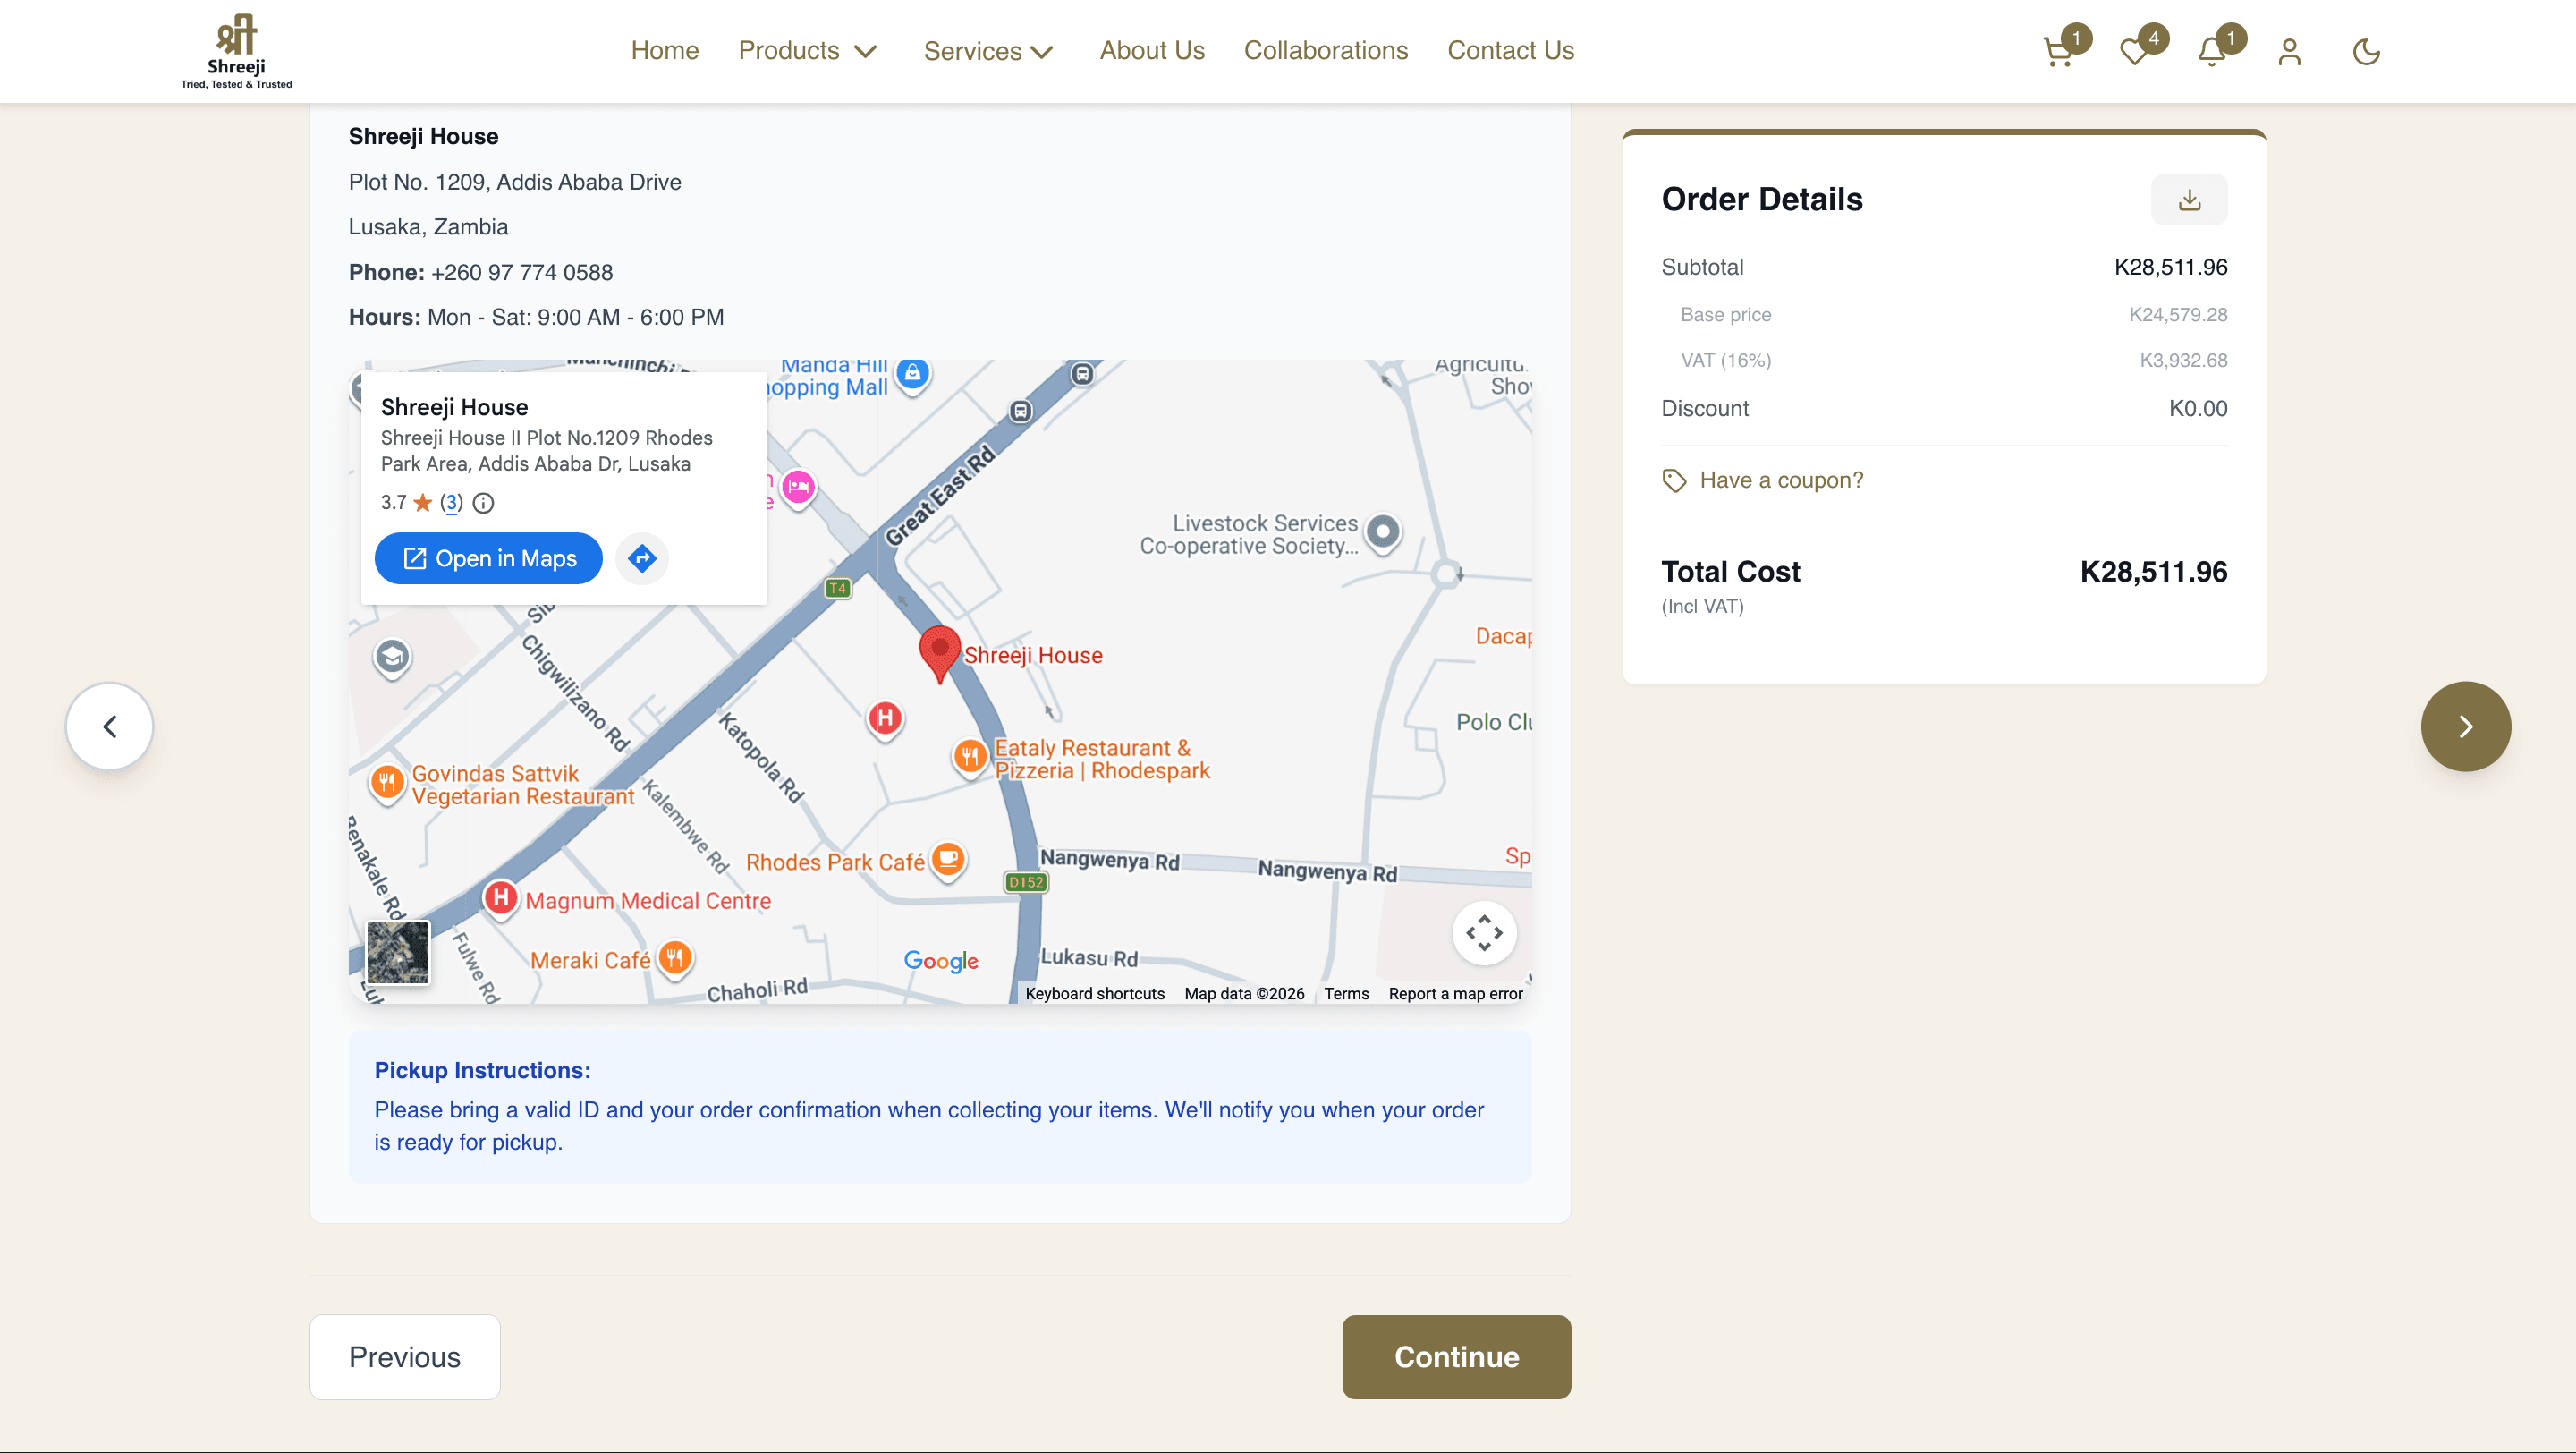Click the Continue button
The width and height of the screenshot is (2576, 1453).
coord(1456,1357)
